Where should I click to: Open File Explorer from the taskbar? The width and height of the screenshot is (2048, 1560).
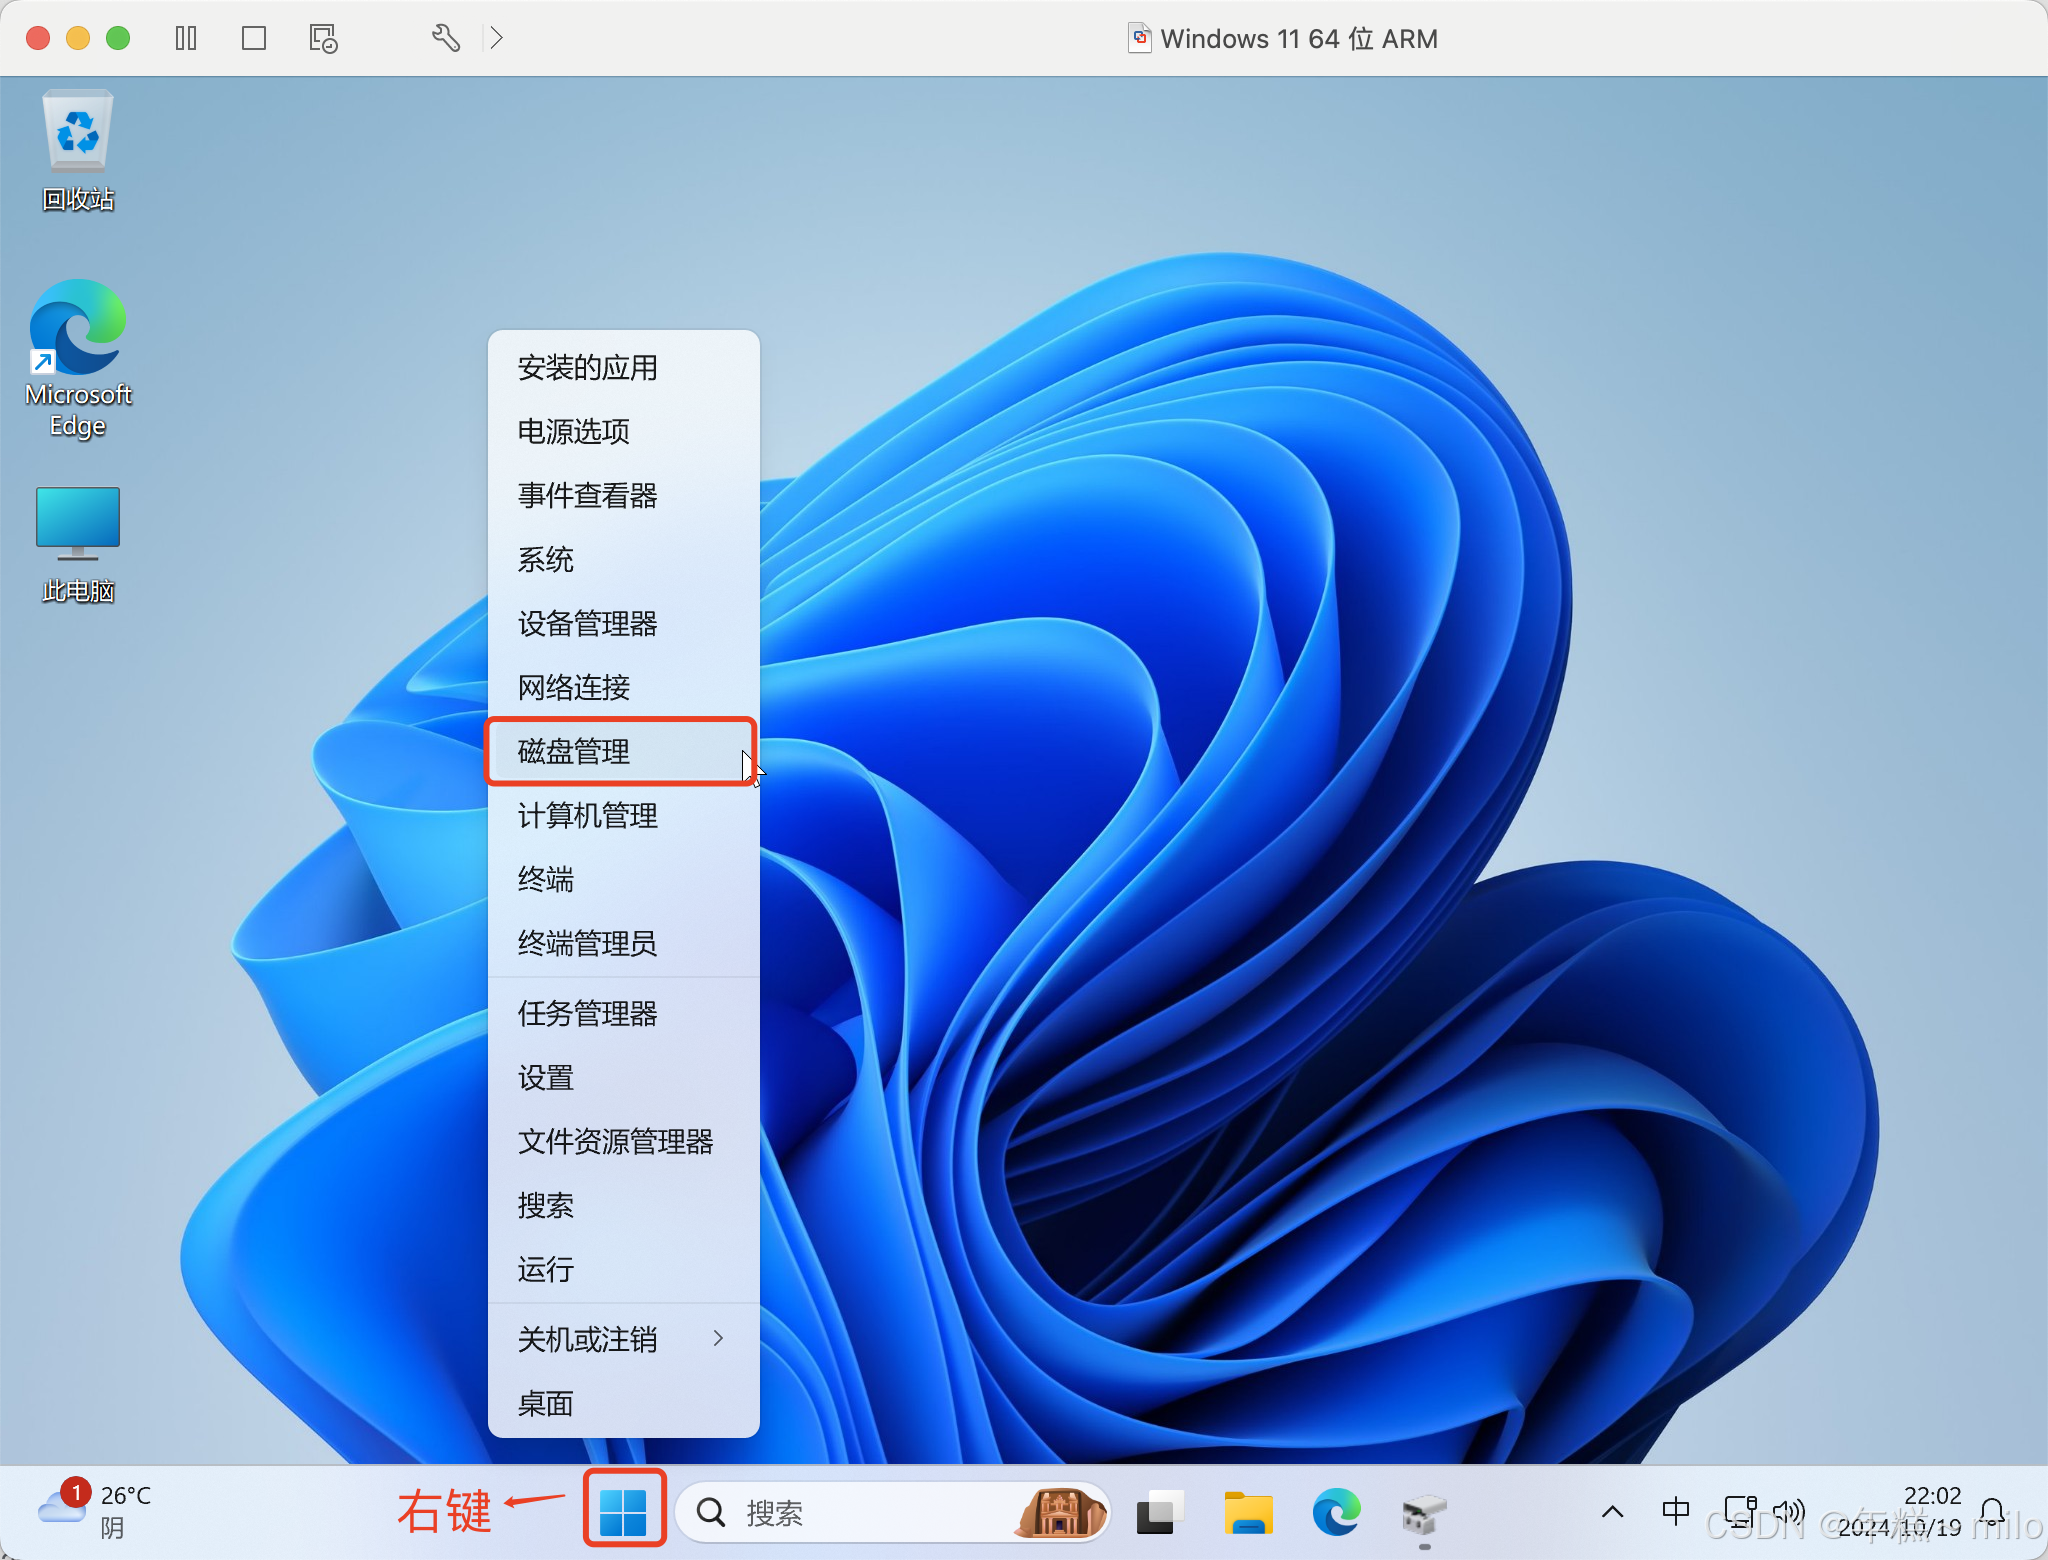(1248, 1513)
